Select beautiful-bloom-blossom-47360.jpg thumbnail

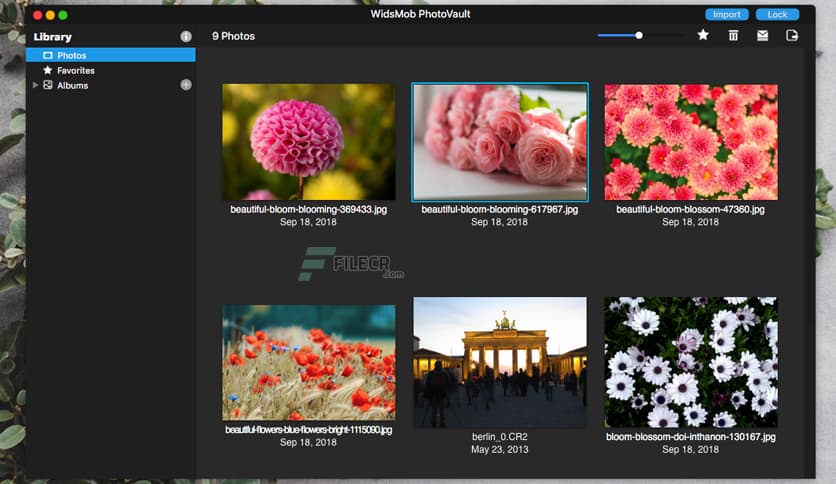click(x=691, y=142)
